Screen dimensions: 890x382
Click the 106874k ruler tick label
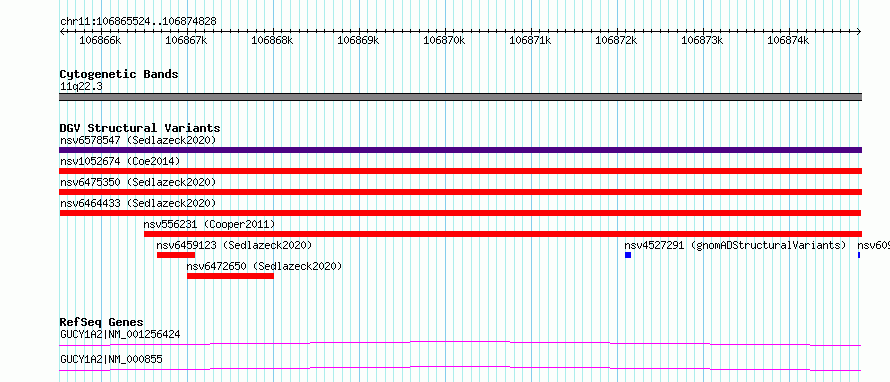coord(788,40)
